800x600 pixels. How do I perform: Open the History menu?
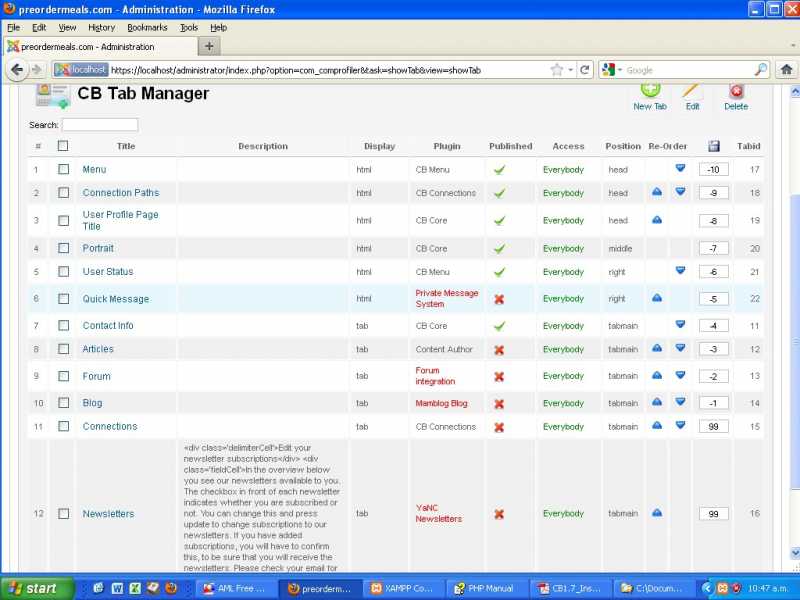101,28
